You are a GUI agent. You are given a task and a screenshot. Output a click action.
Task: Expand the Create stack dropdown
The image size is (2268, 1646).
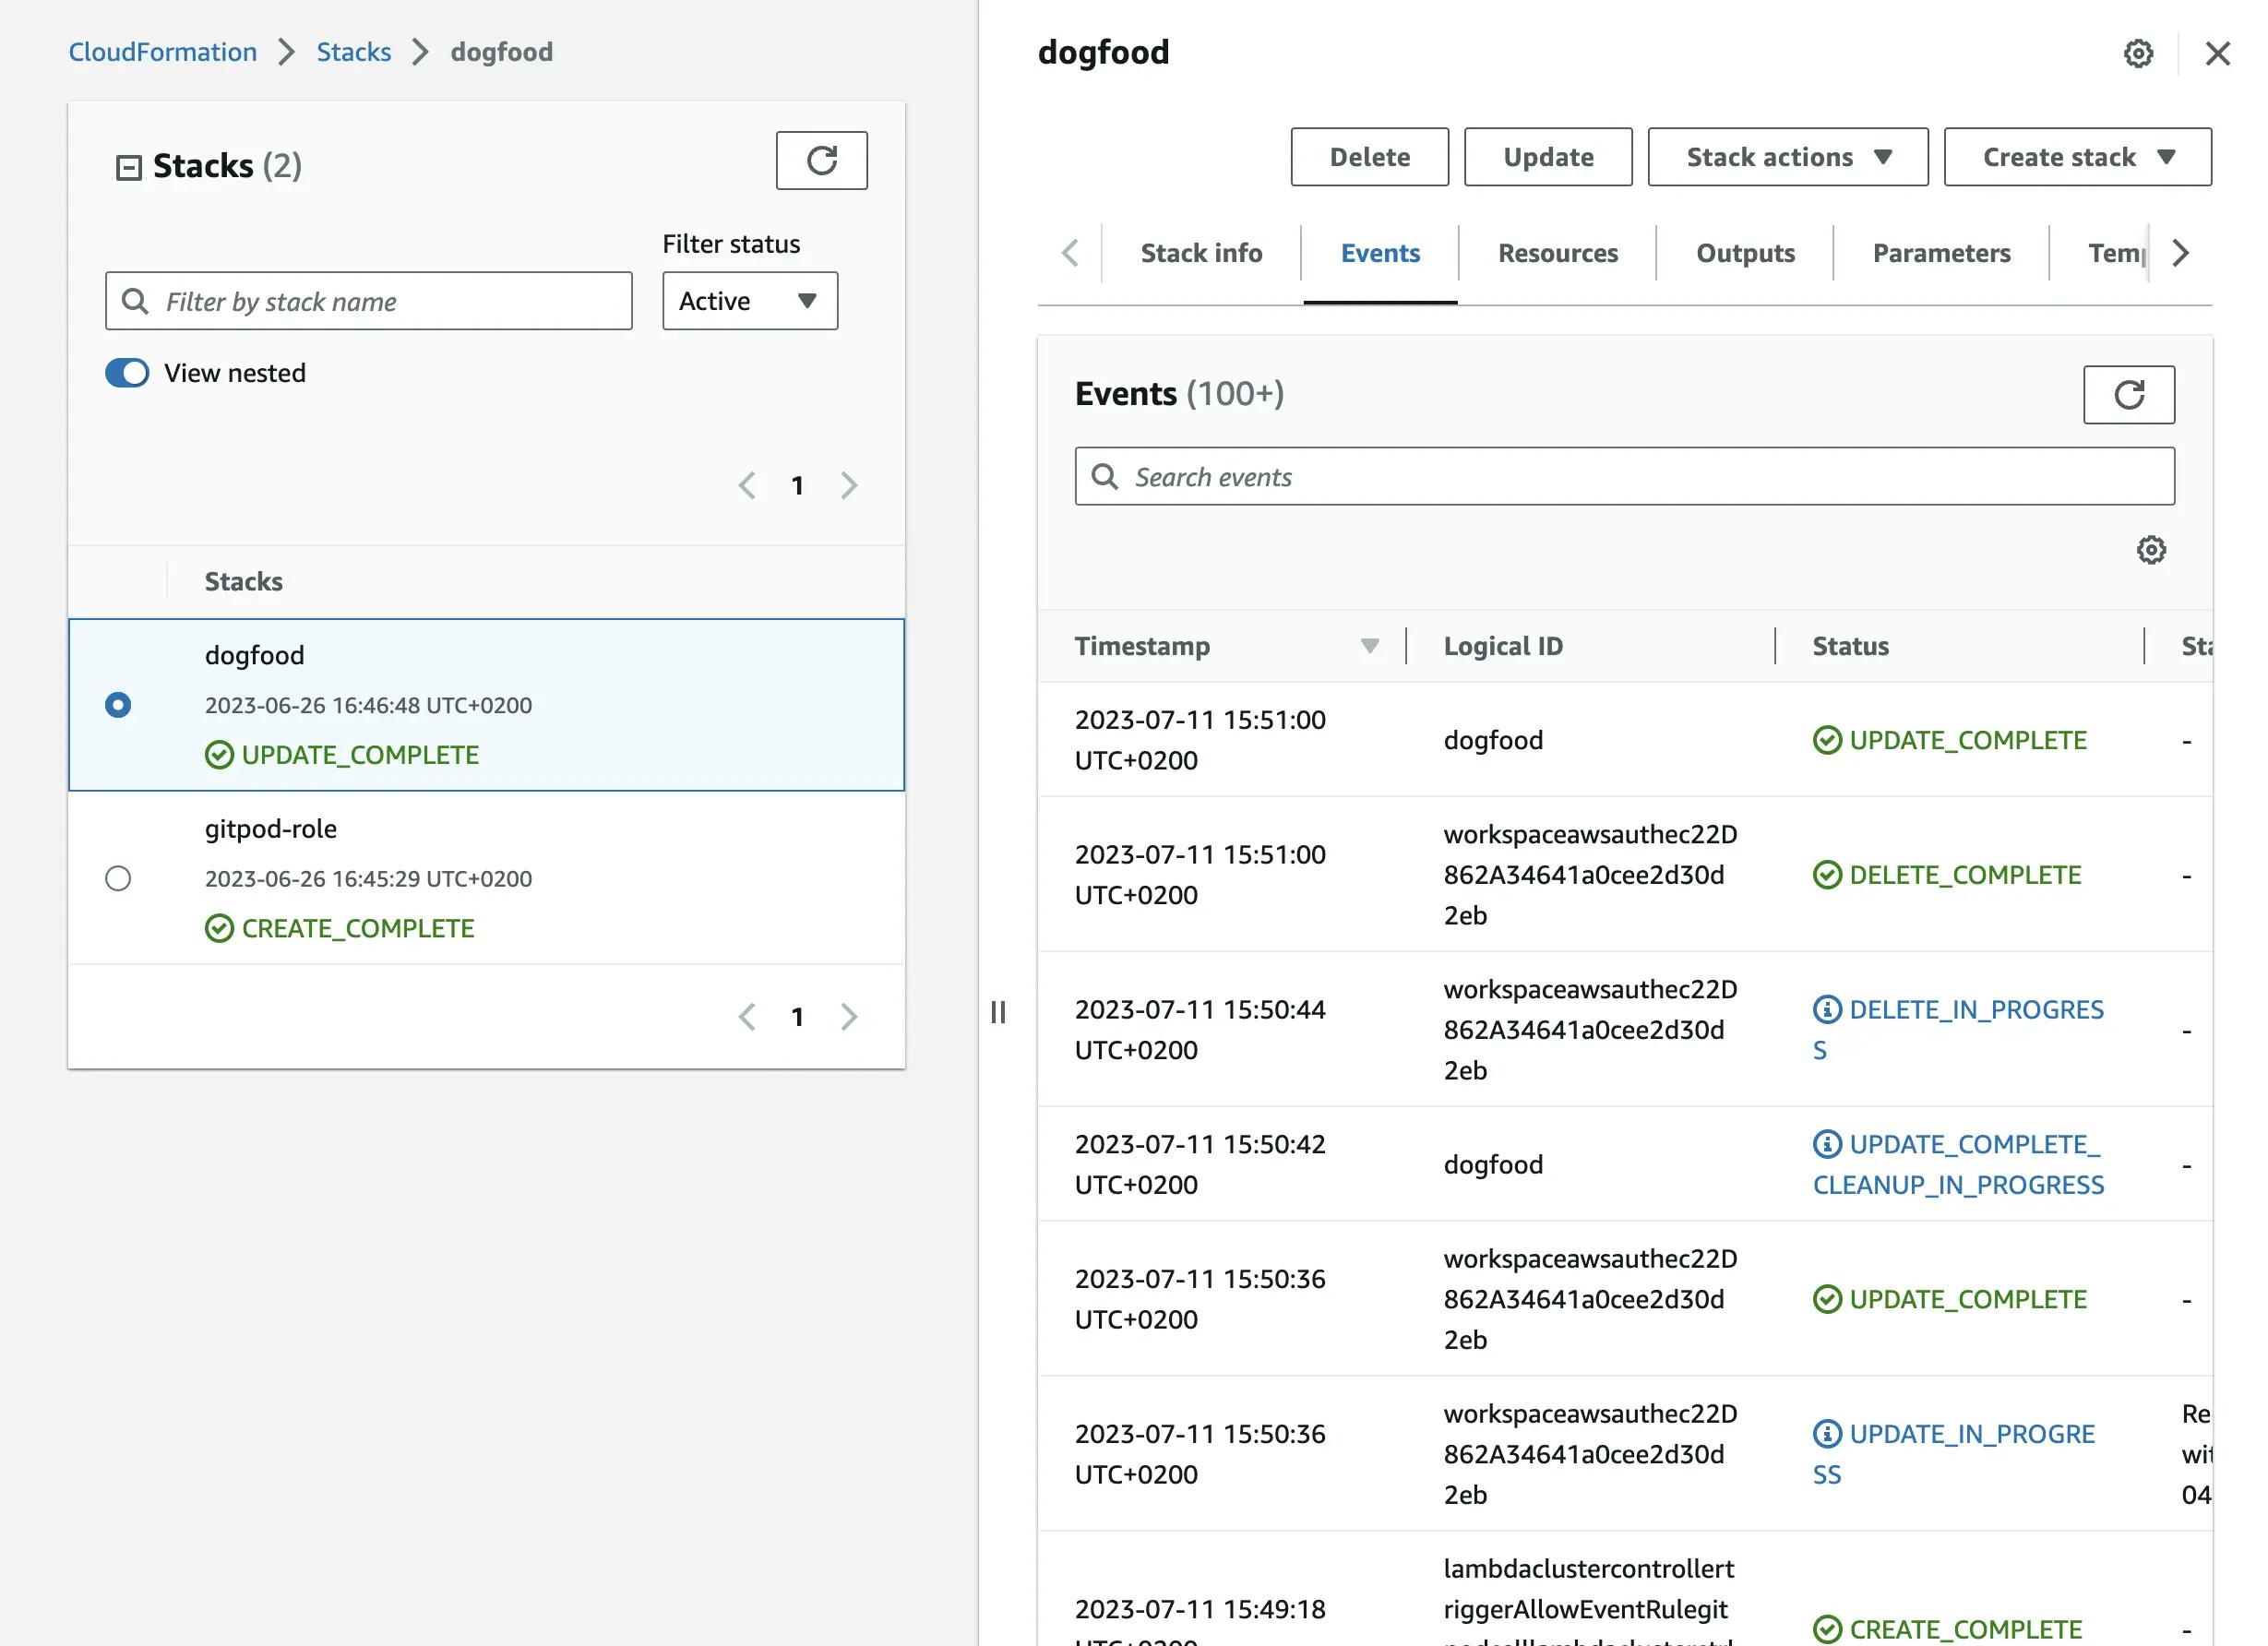pyautogui.click(x=2076, y=157)
